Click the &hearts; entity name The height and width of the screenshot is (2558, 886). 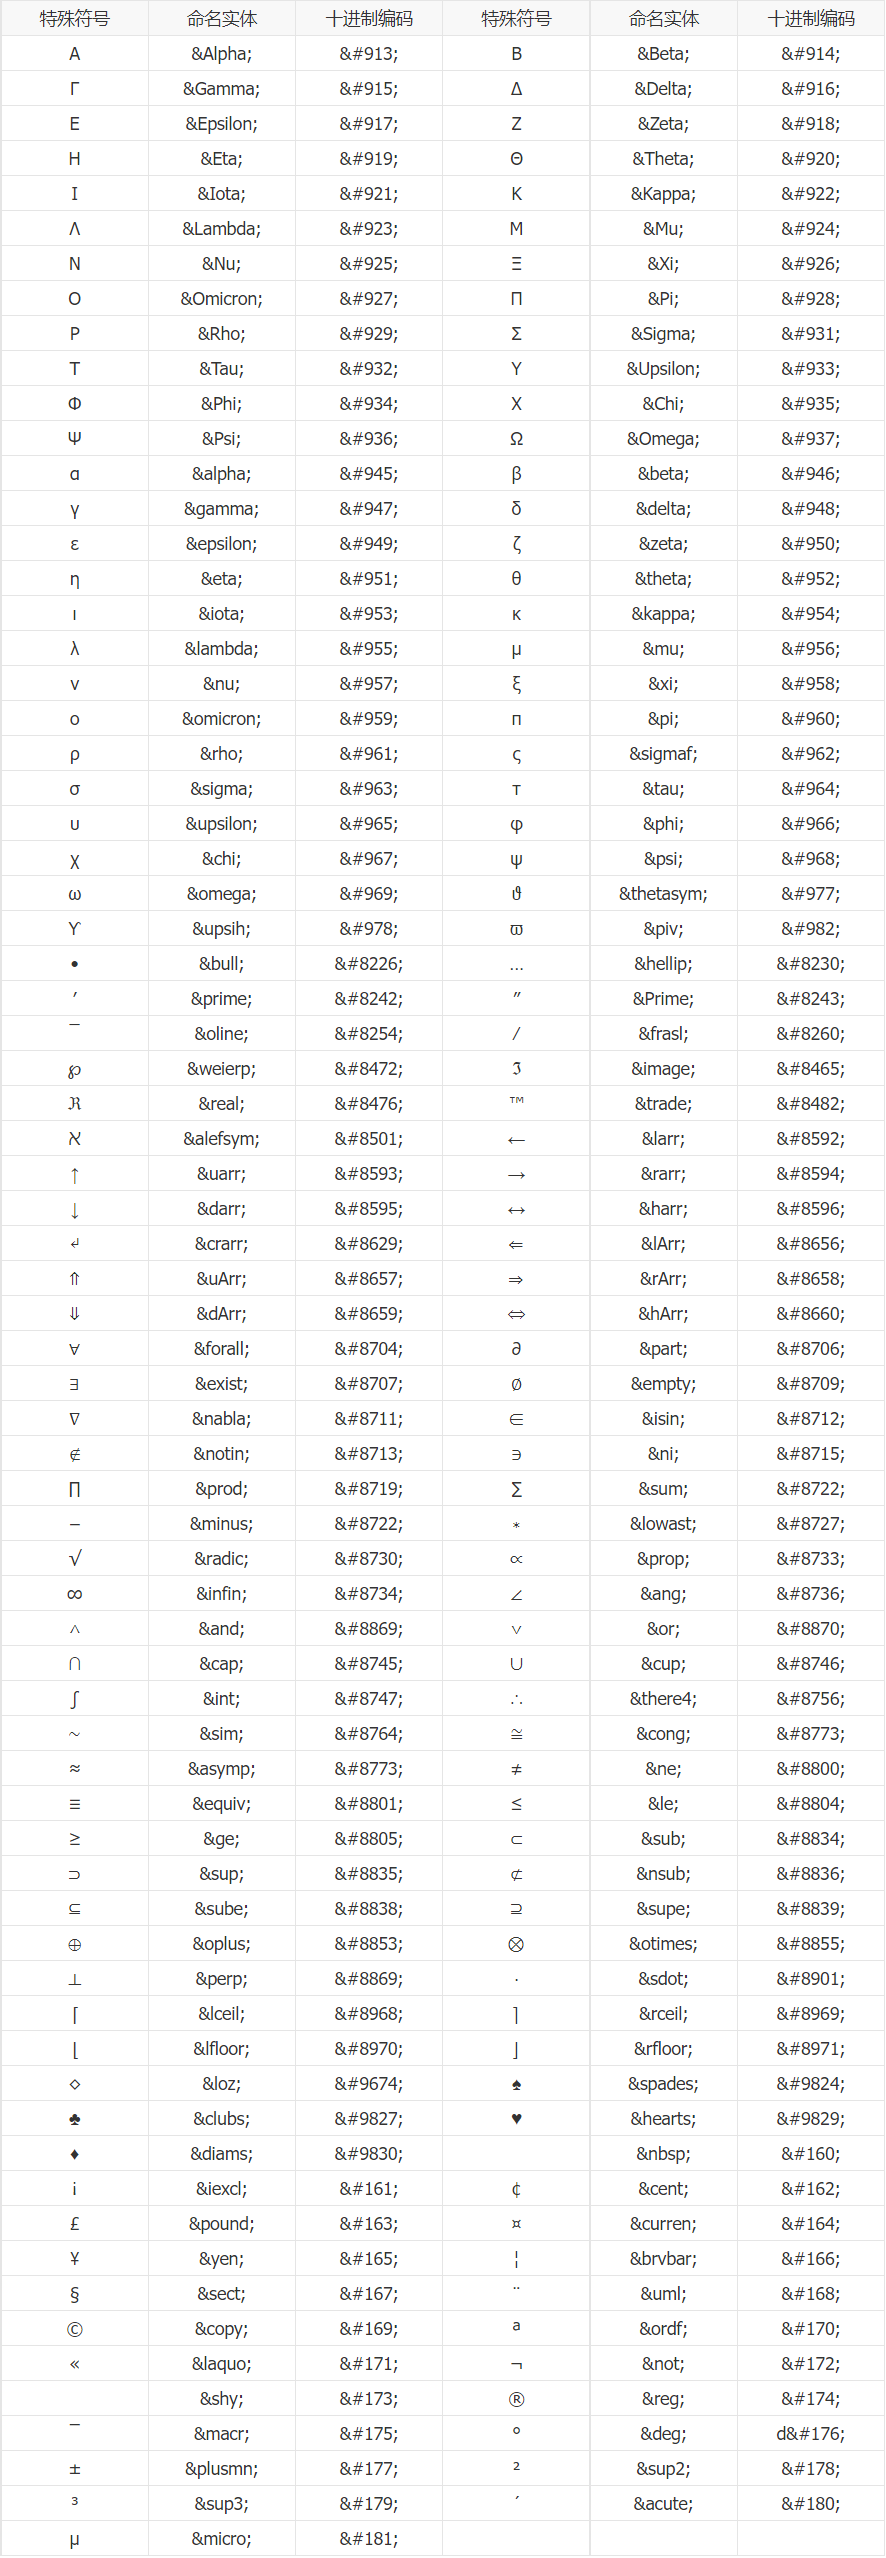(x=663, y=2119)
